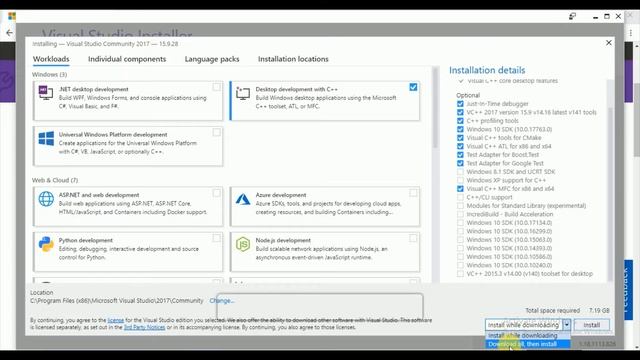Uncheck Test Adapter for Boost.Test
This screenshot has height=360, width=640.
pyautogui.click(x=460, y=155)
